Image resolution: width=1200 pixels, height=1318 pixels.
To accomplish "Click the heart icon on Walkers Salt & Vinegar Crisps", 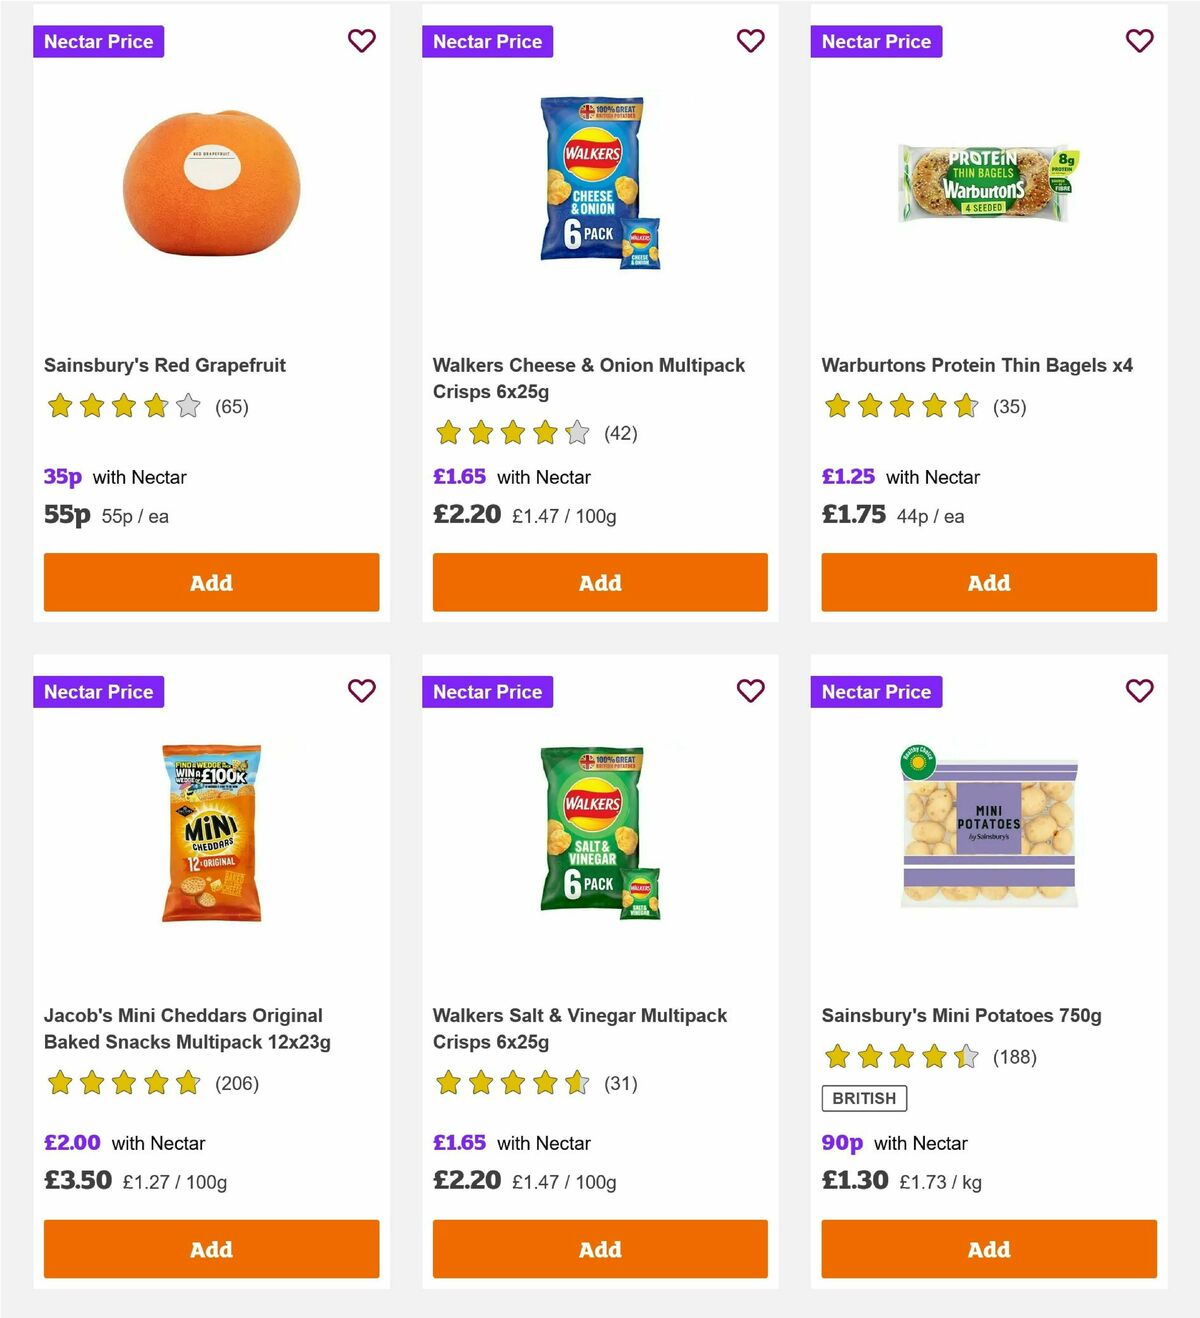I will click(x=750, y=690).
